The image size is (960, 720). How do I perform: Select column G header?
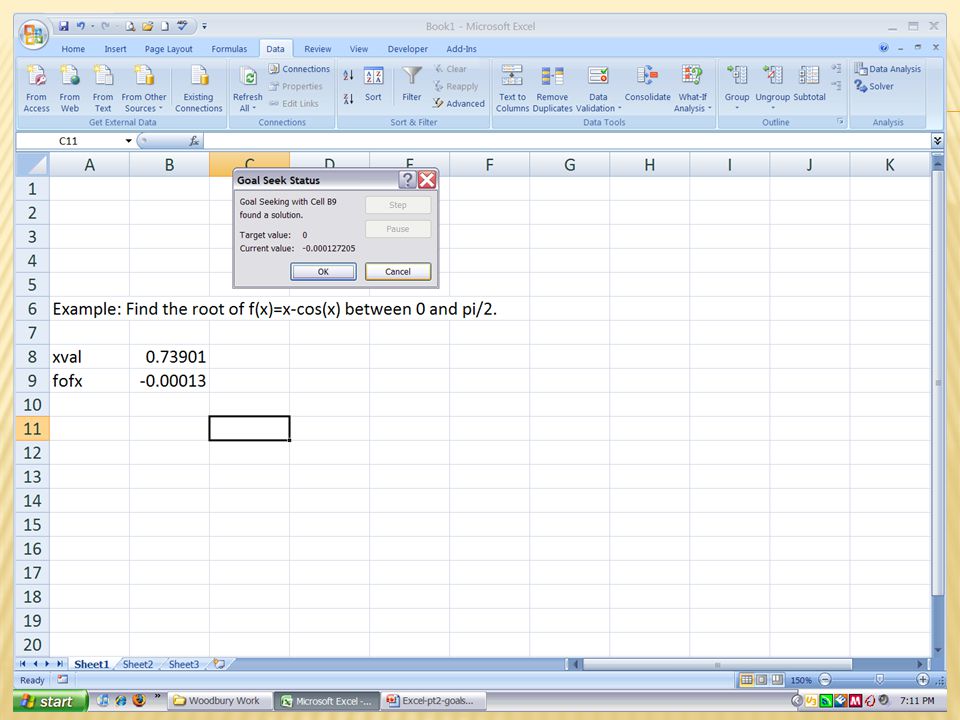point(569,165)
